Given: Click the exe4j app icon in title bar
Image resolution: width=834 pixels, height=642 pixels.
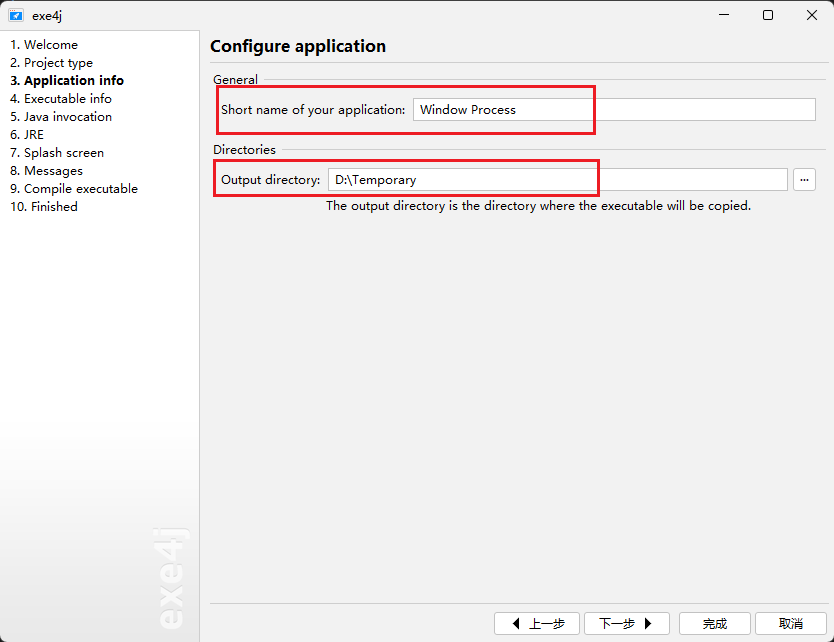Looking at the screenshot, I should pyautogui.click(x=16, y=15).
